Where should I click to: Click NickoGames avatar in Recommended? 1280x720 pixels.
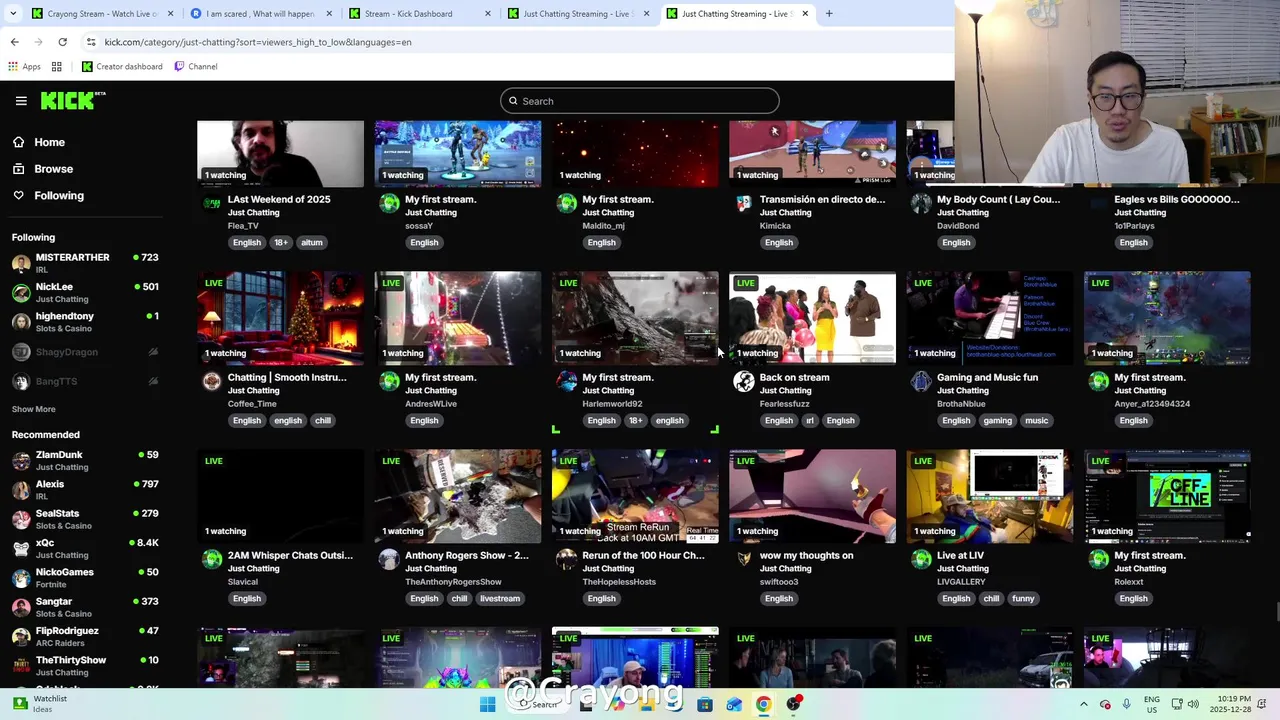click(x=21, y=578)
